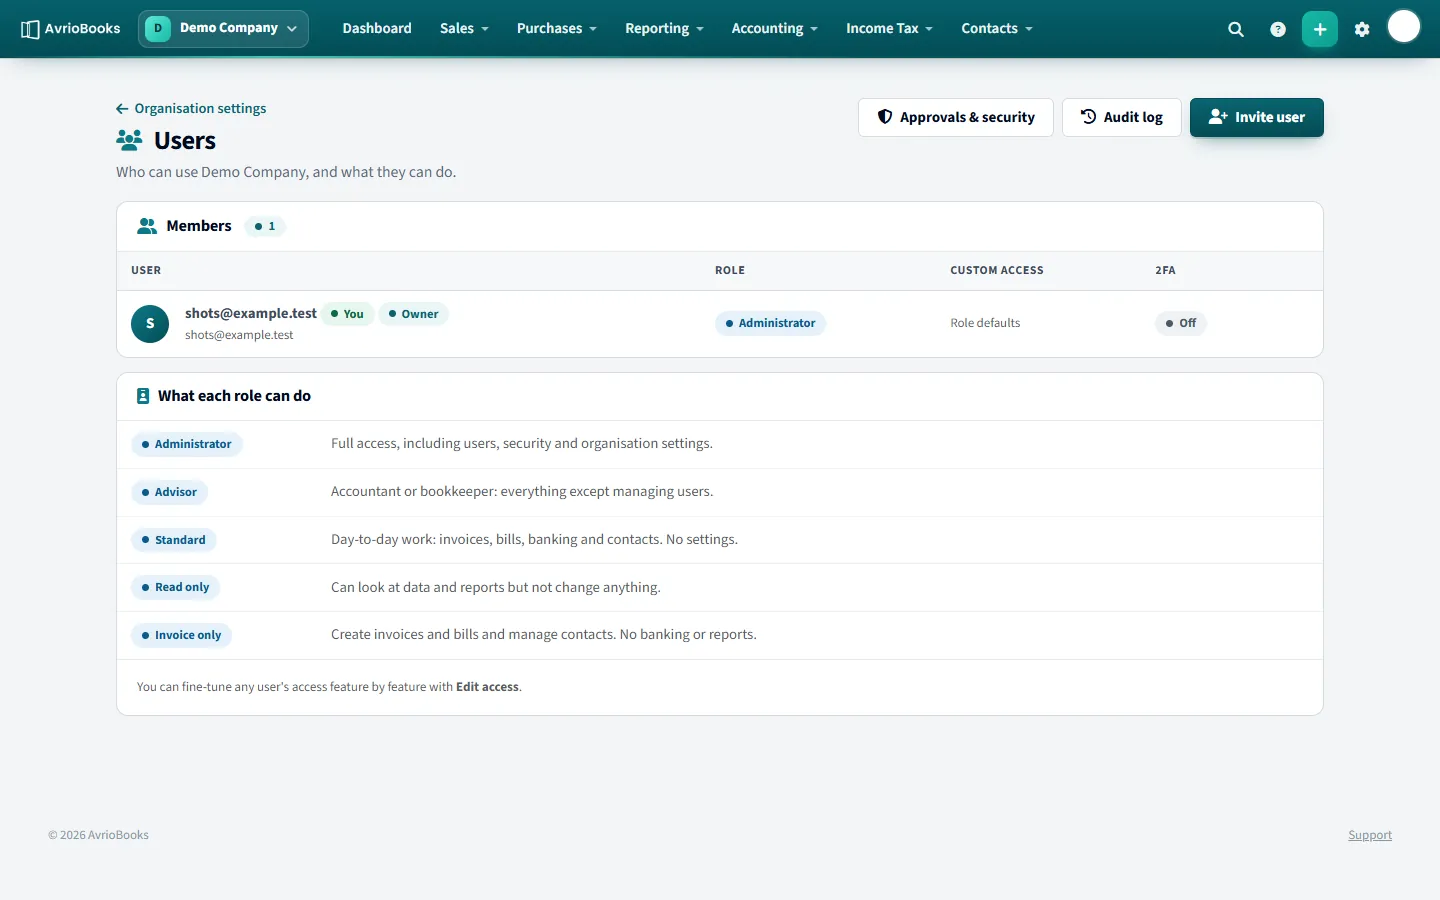Open the help question mark icon

tap(1278, 29)
